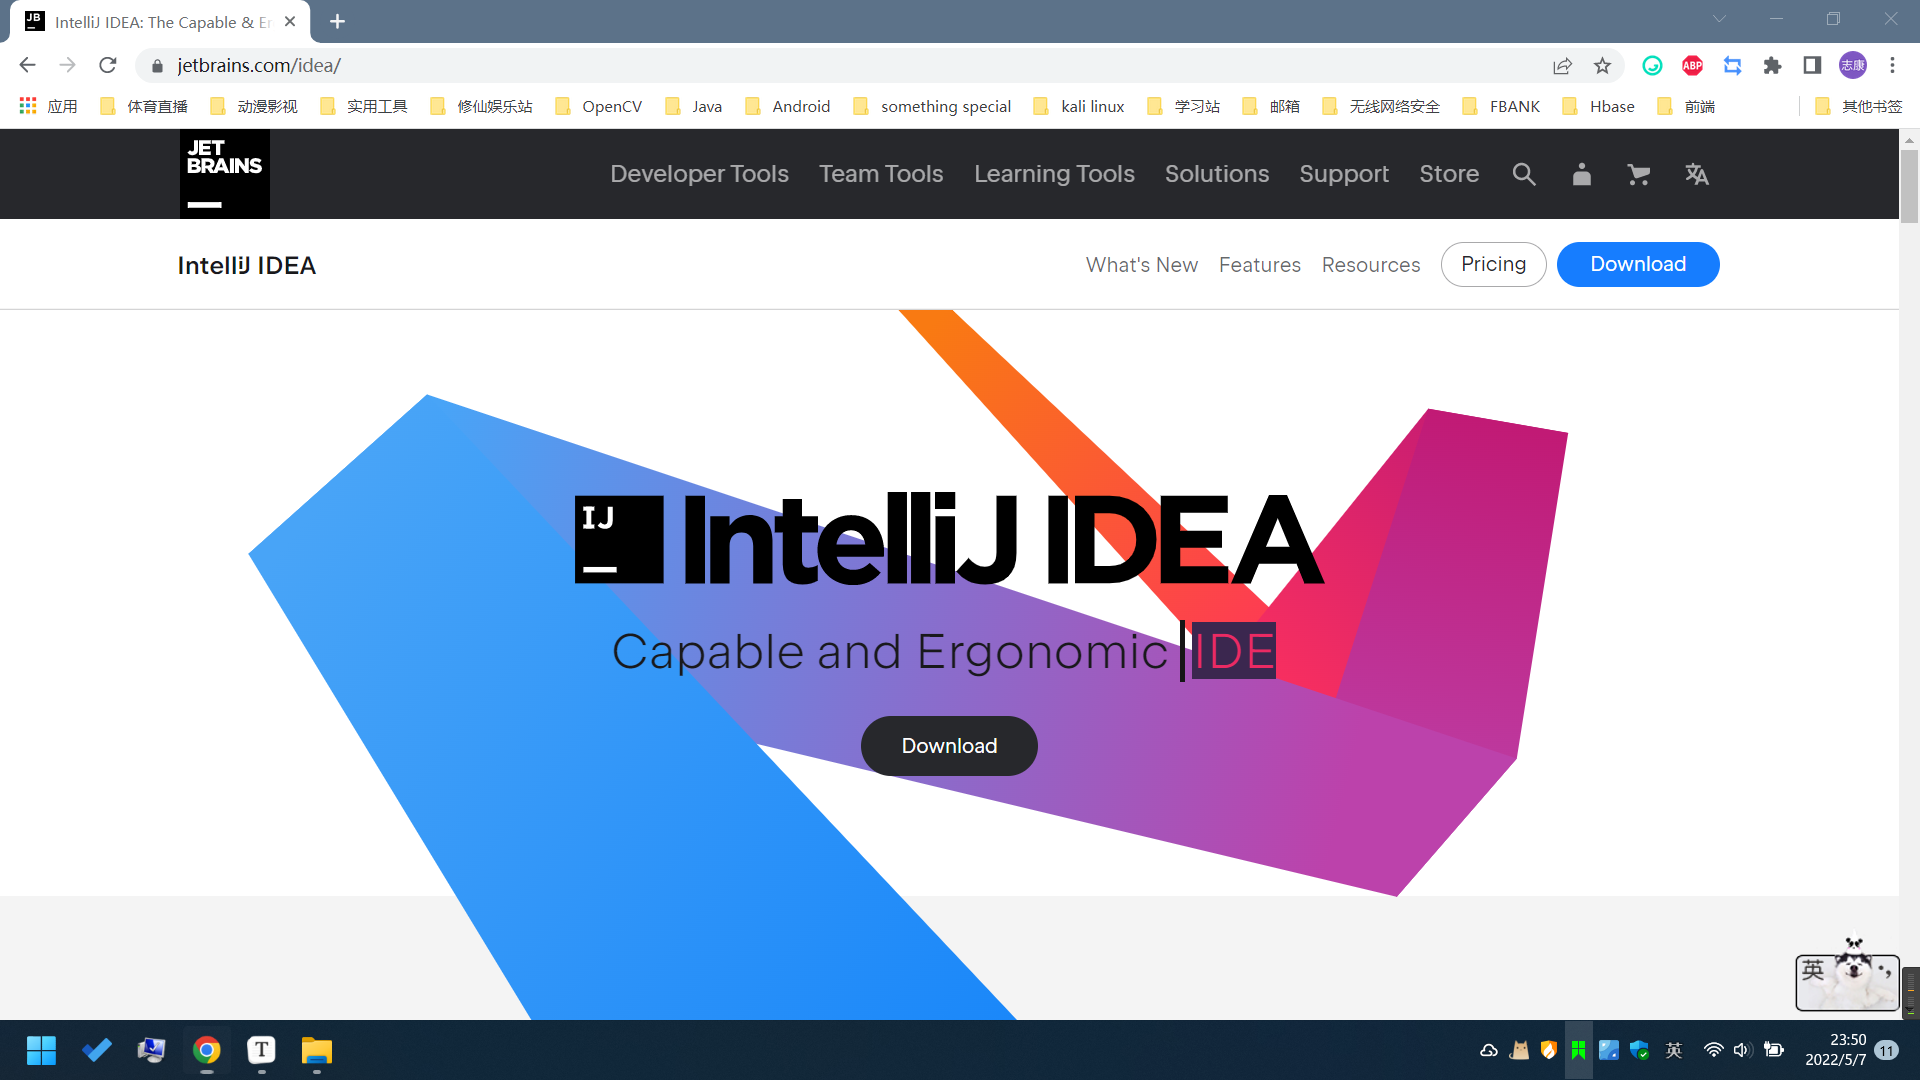The height and width of the screenshot is (1080, 1920).
Task: Open Typora T icon in taskbar
Action: pyautogui.click(x=262, y=1050)
